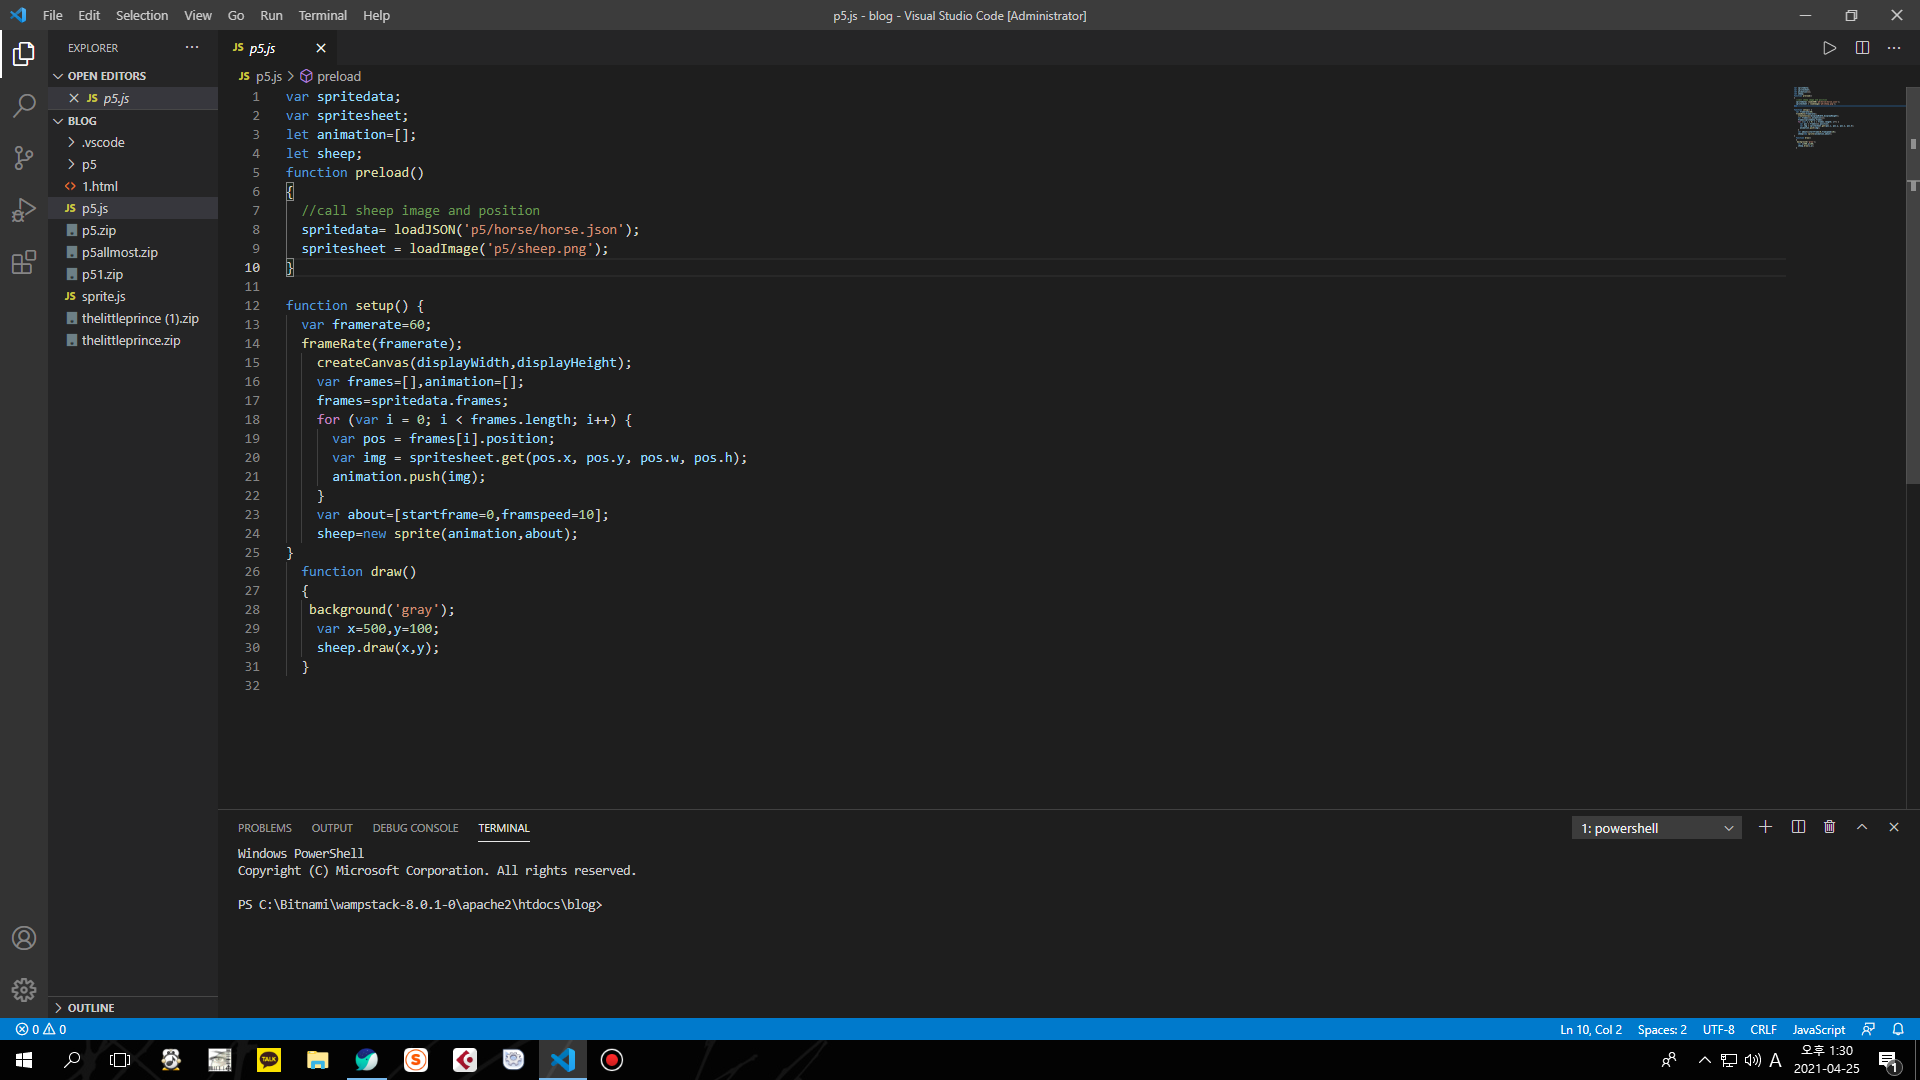This screenshot has height=1080, width=1920.
Task: Open the Manage gear settings
Action: pos(24,989)
